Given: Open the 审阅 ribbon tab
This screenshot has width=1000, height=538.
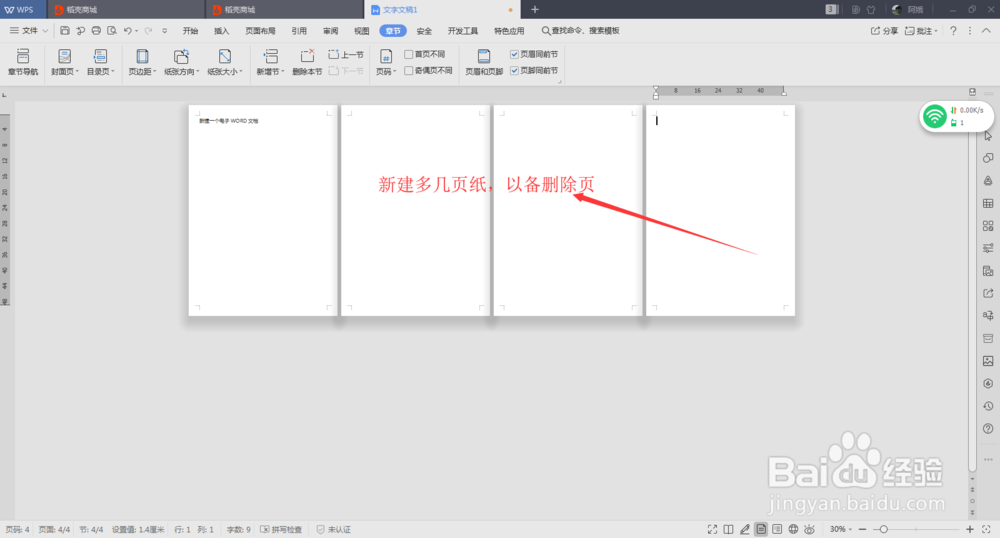Looking at the screenshot, I should 330,31.
